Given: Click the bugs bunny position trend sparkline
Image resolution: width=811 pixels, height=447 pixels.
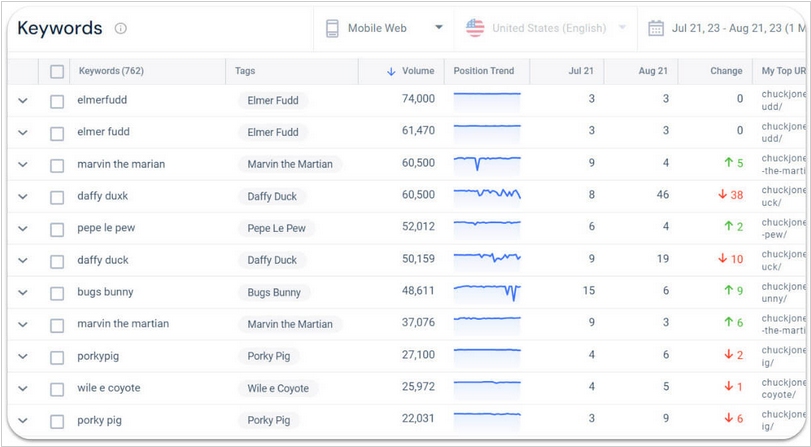Looking at the screenshot, I should click(487, 292).
